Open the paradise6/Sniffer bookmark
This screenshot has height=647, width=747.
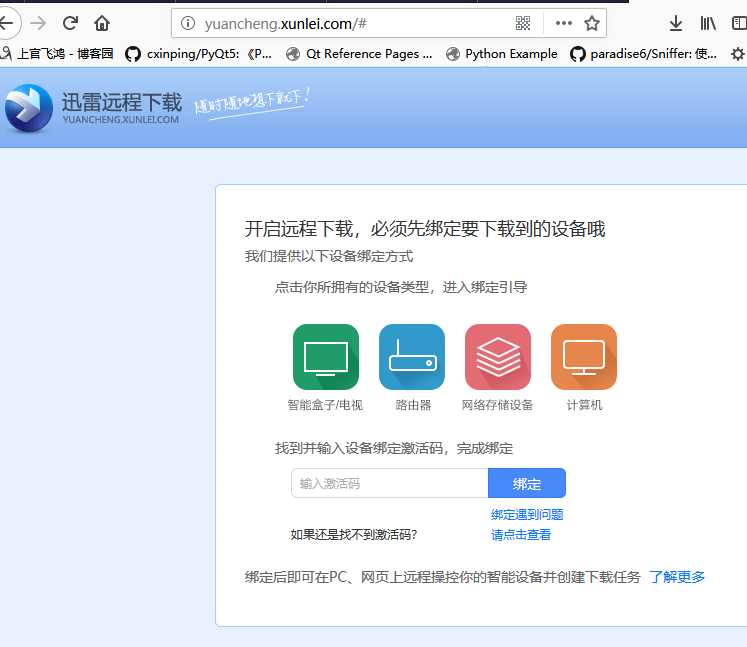coord(643,54)
